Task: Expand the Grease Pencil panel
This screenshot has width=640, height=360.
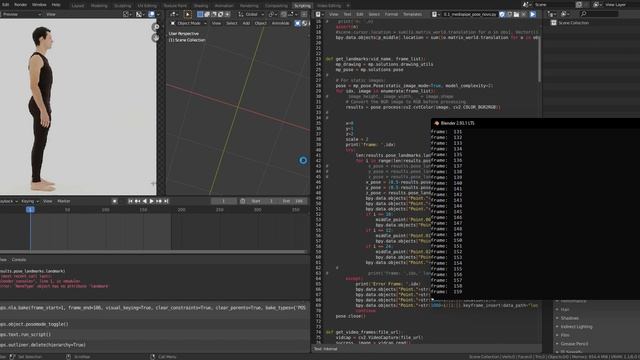Action: click(574, 344)
